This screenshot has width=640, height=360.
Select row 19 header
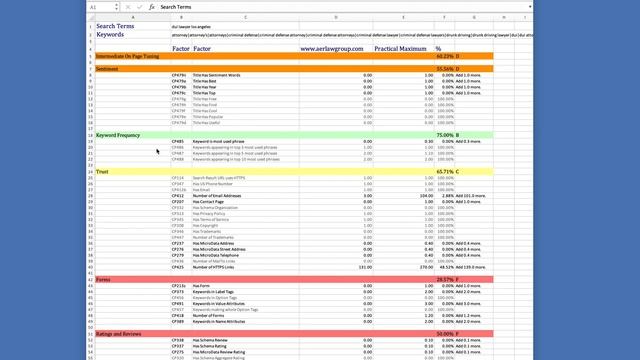91,142
